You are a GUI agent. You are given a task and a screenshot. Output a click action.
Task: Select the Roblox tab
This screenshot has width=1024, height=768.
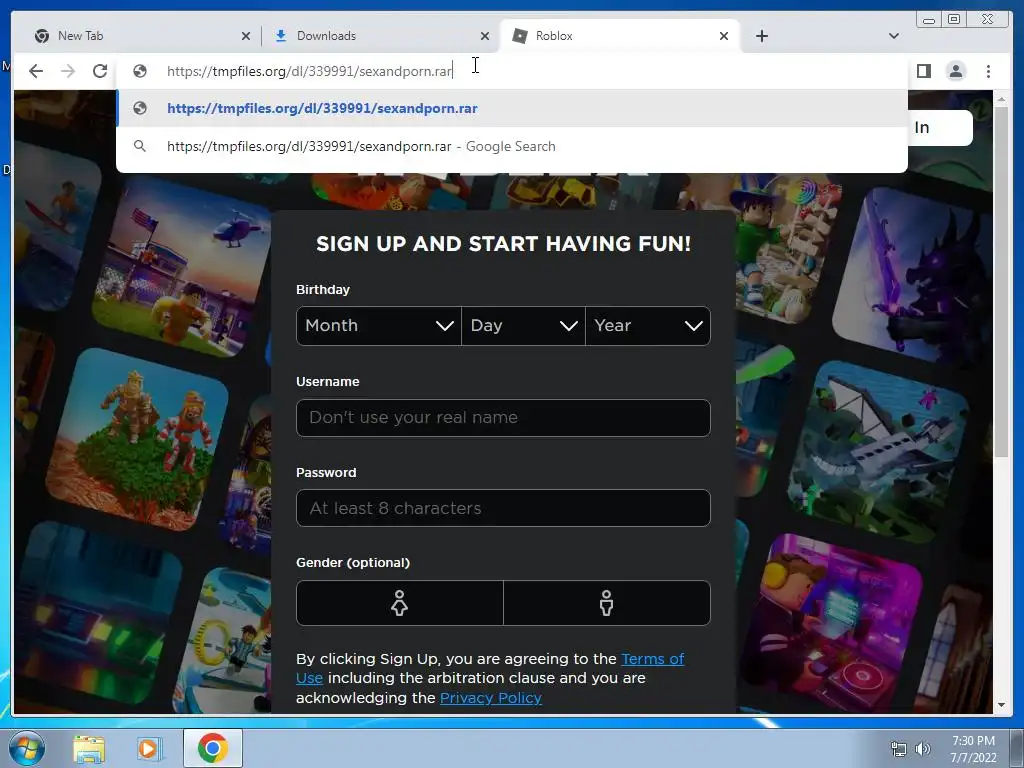(x=619, y=36)
